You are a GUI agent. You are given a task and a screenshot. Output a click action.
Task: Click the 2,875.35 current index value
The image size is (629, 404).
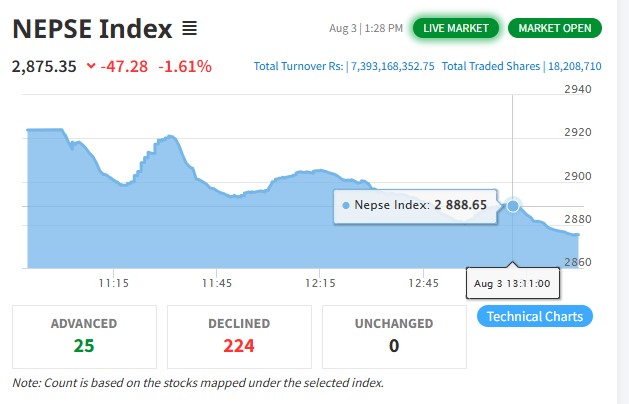pos(45,67)
